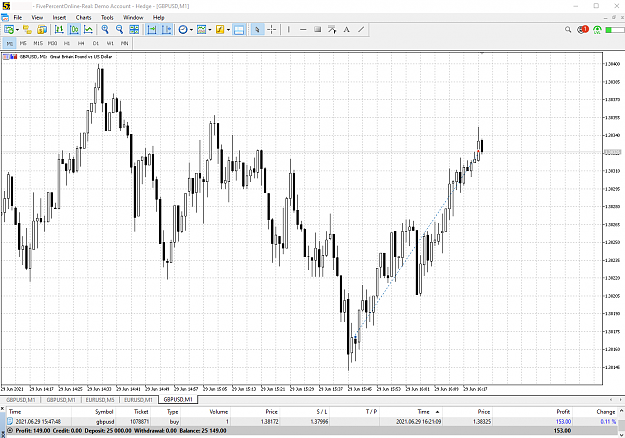Switch timeframe to M30
Viewport: 625px width, 438px height.
coord(52,43)
